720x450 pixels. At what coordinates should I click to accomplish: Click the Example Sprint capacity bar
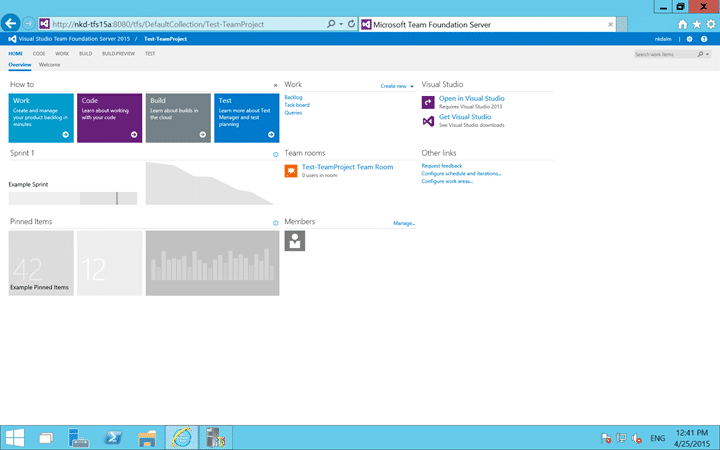(73, 198)
